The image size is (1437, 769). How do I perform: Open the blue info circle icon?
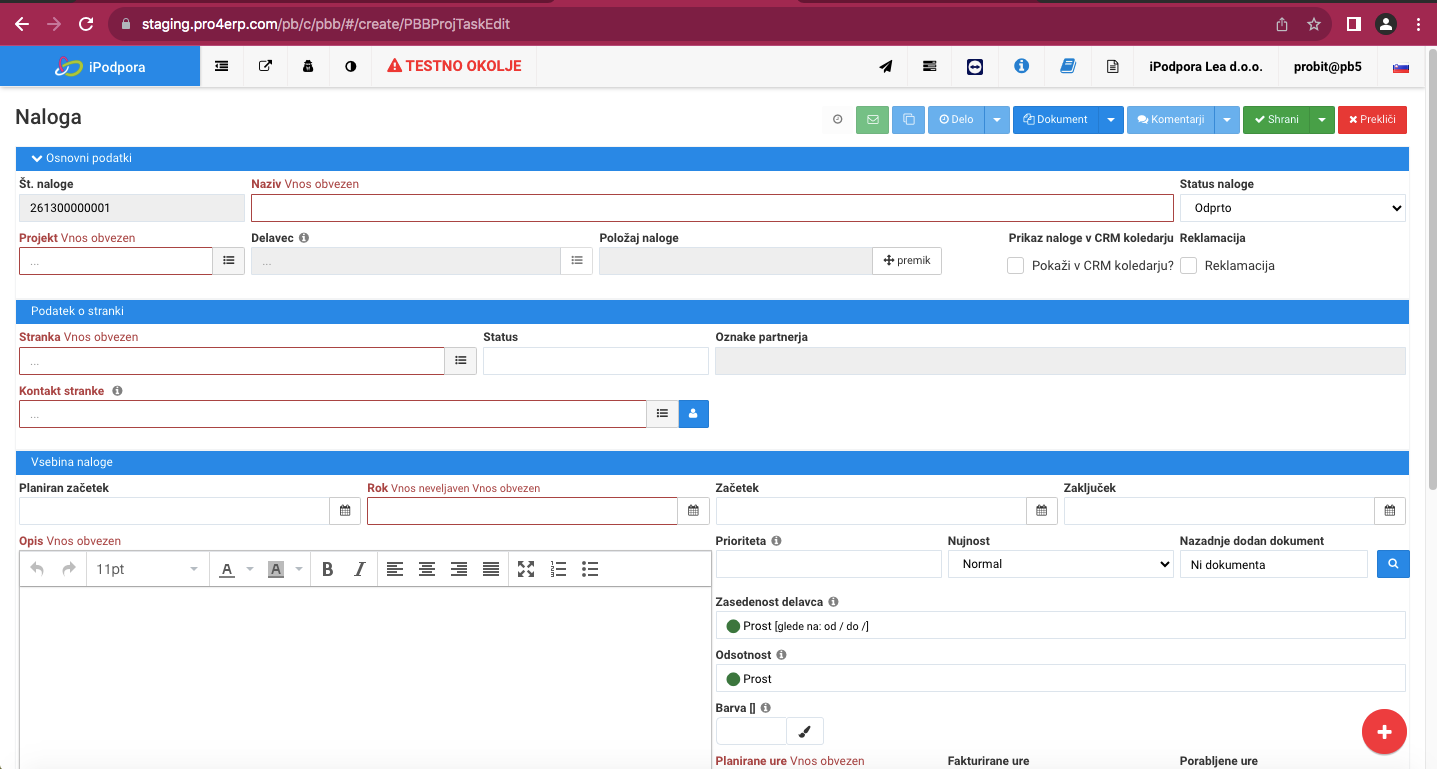pyautogui.click(x=1022, y=66)
